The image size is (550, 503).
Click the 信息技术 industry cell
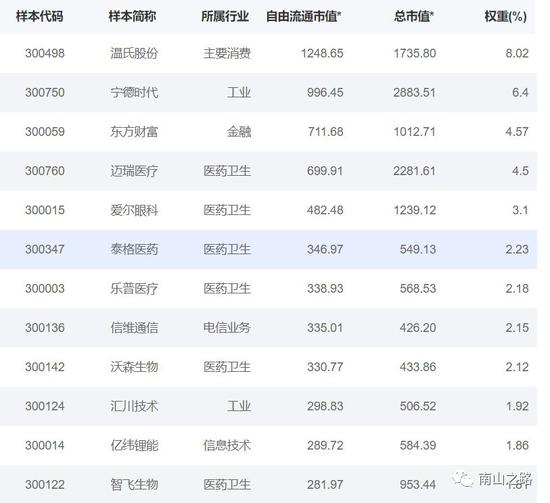(x=227, y=446)
